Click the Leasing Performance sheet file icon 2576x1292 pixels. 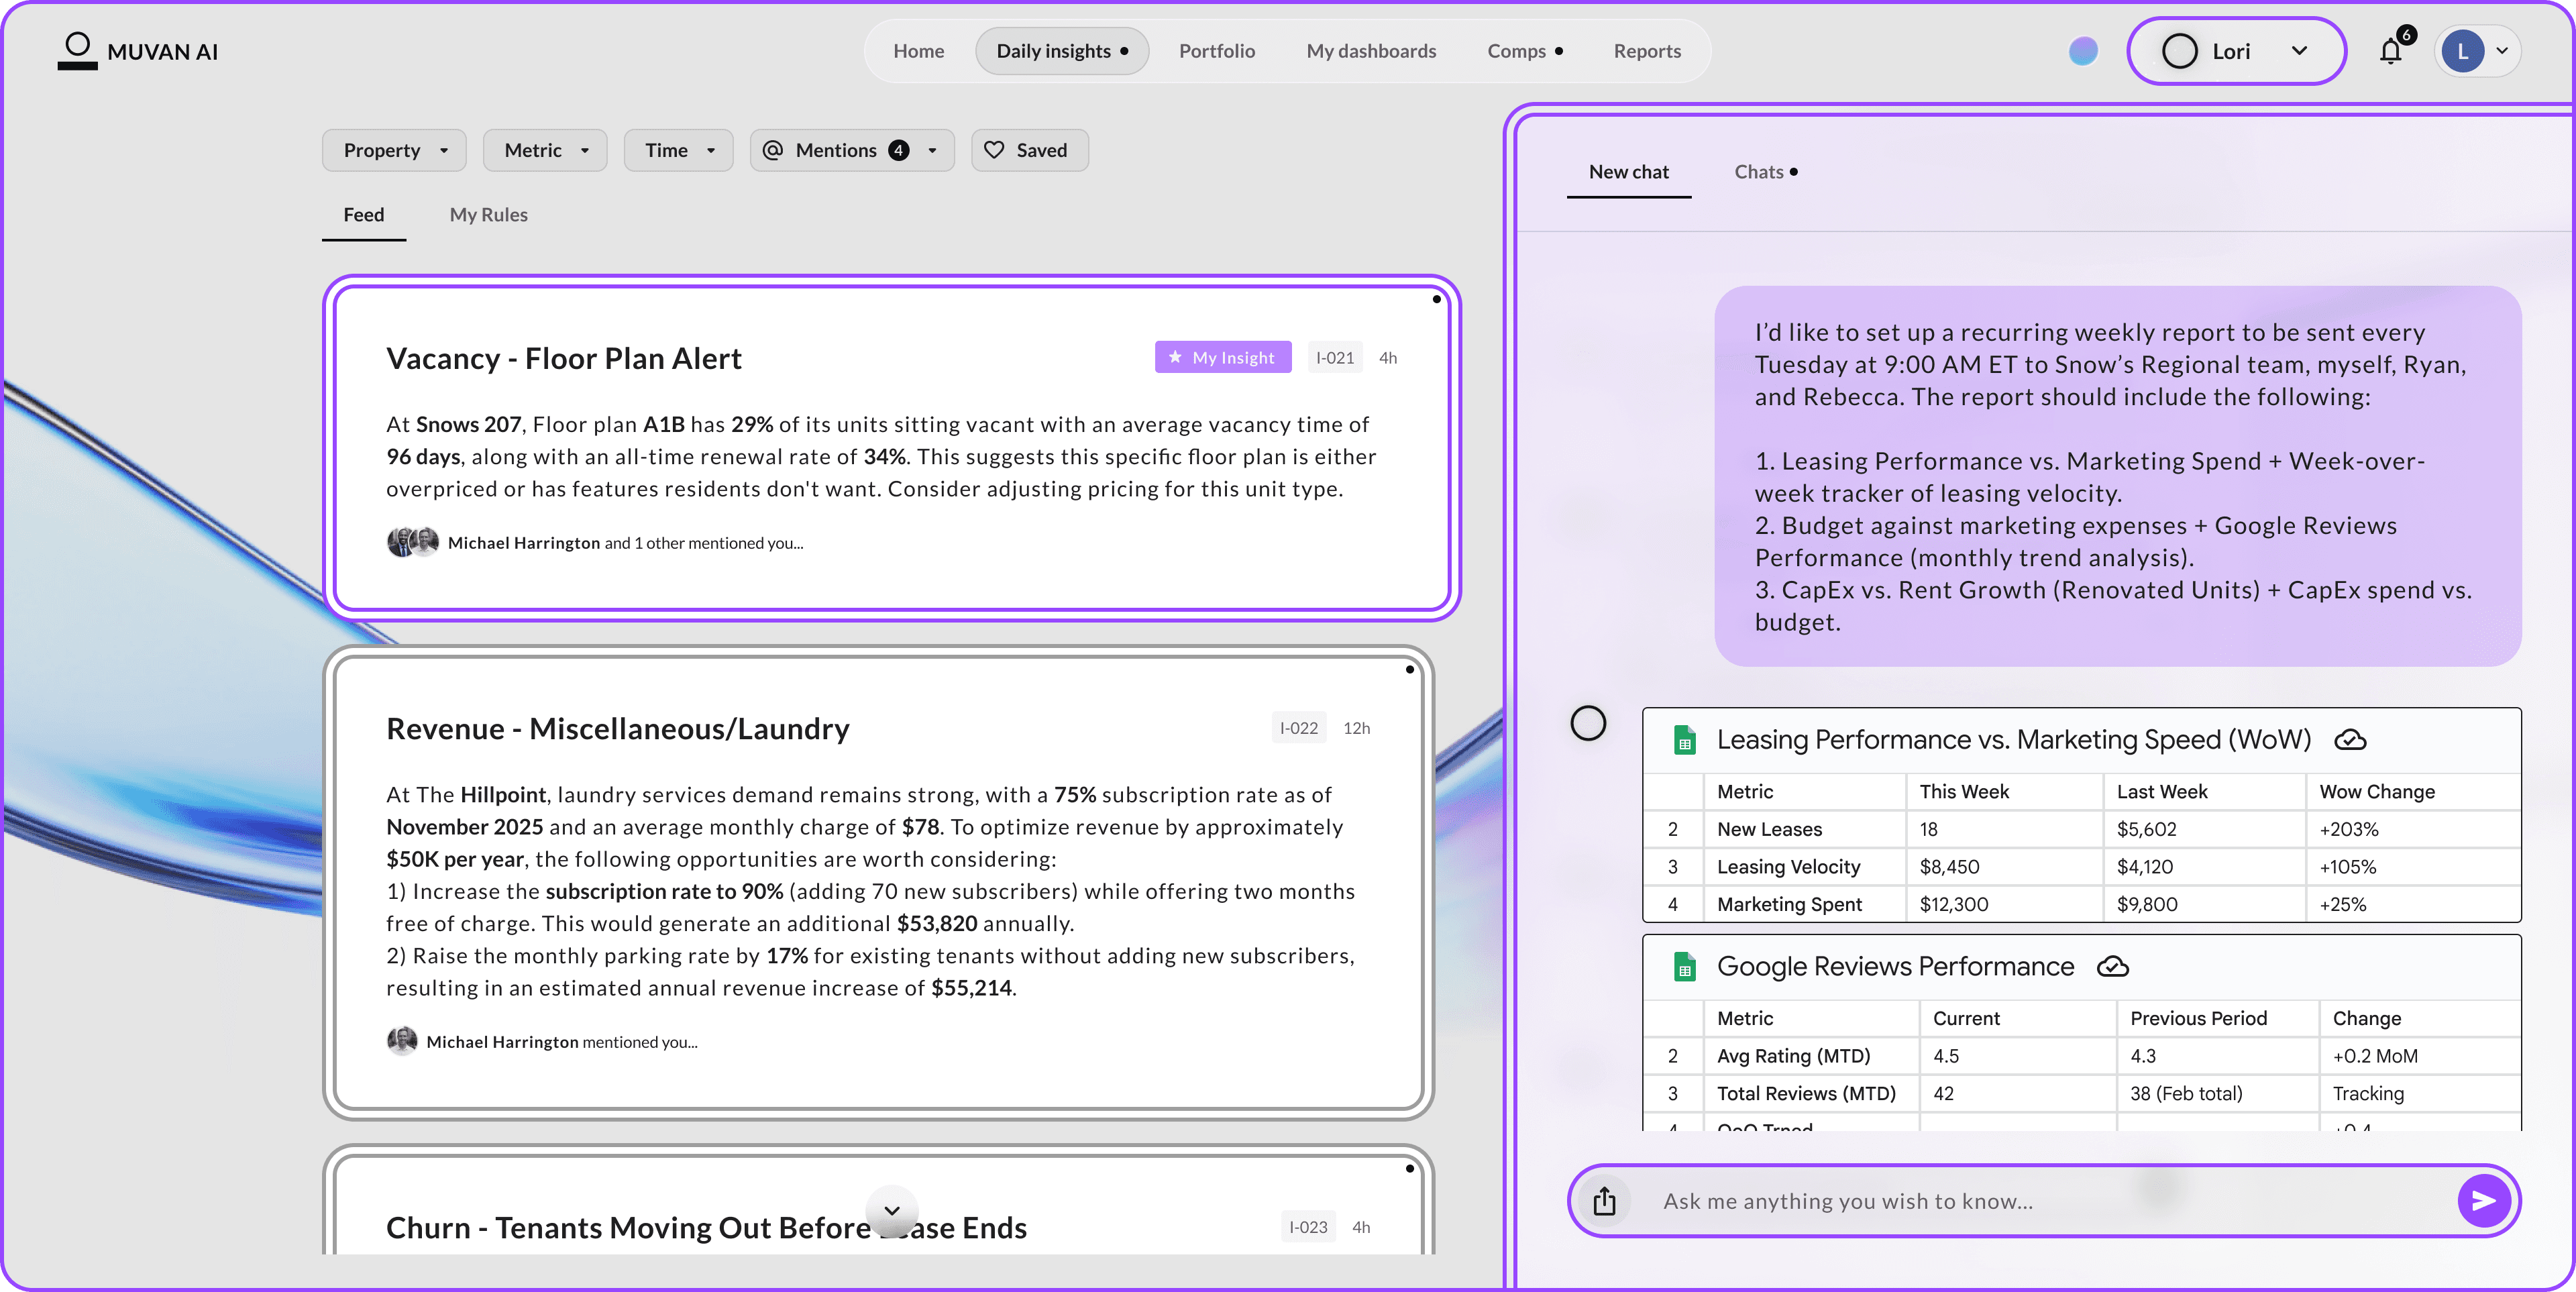1684,740
